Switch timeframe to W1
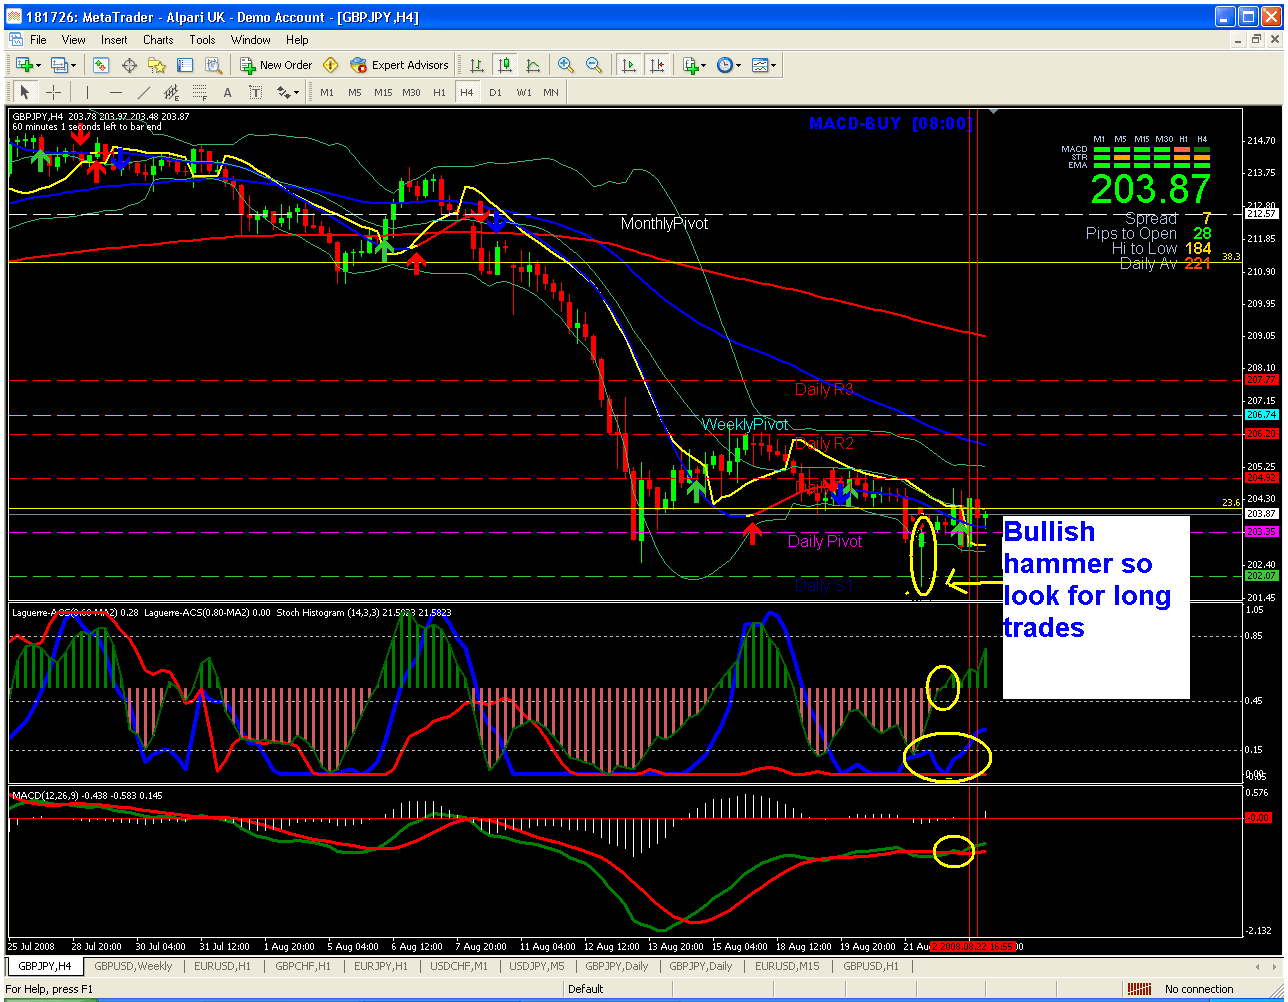 point(524,92)
